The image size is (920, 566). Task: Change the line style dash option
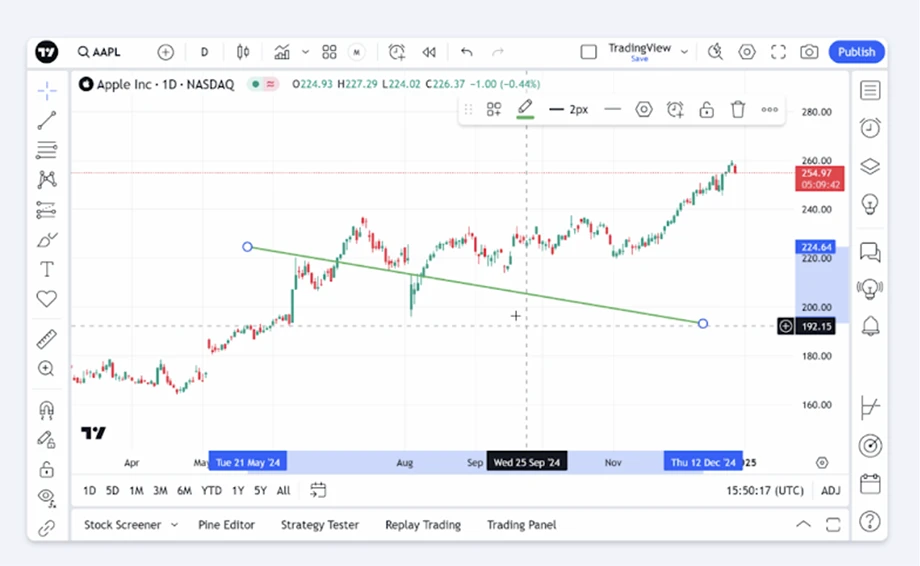pos(612,109)
